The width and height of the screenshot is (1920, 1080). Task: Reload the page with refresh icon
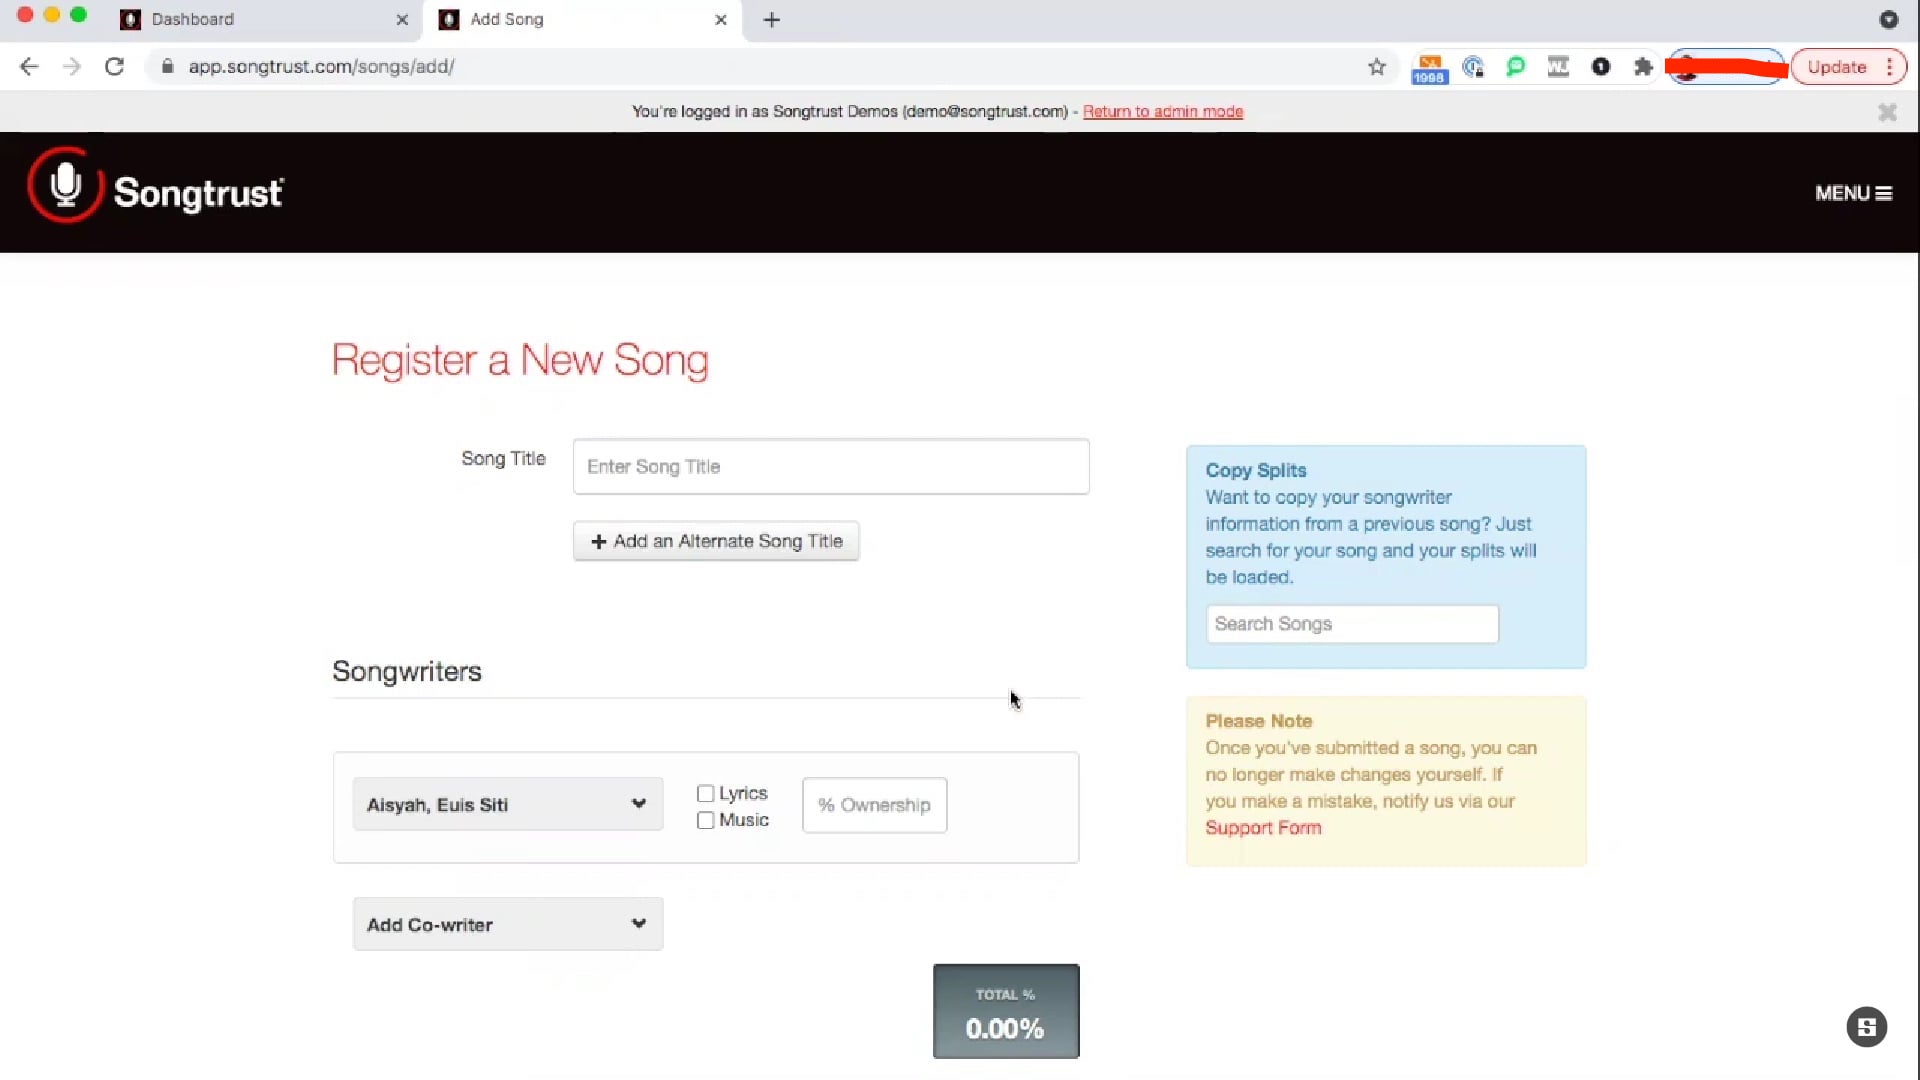click(x=114, y=67)
